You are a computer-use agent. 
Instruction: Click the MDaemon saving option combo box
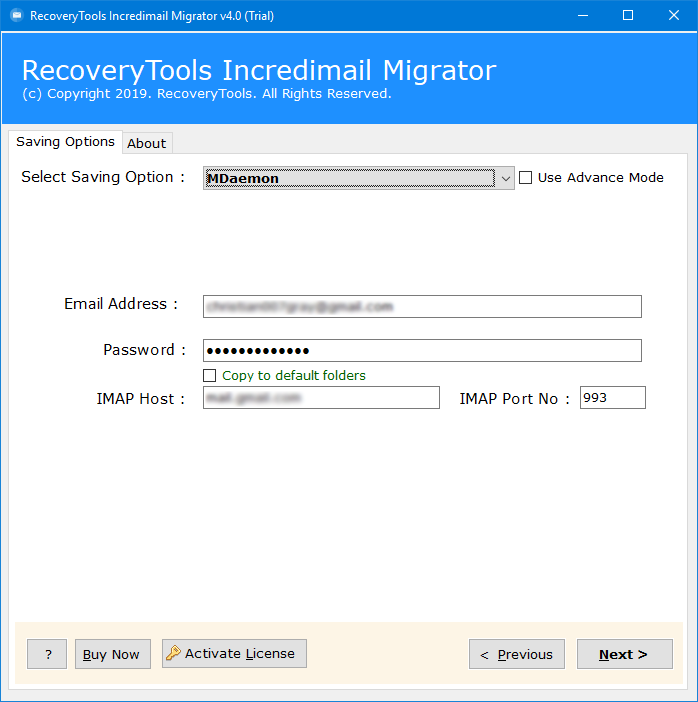pyautogui.click(x=350, y=179)
